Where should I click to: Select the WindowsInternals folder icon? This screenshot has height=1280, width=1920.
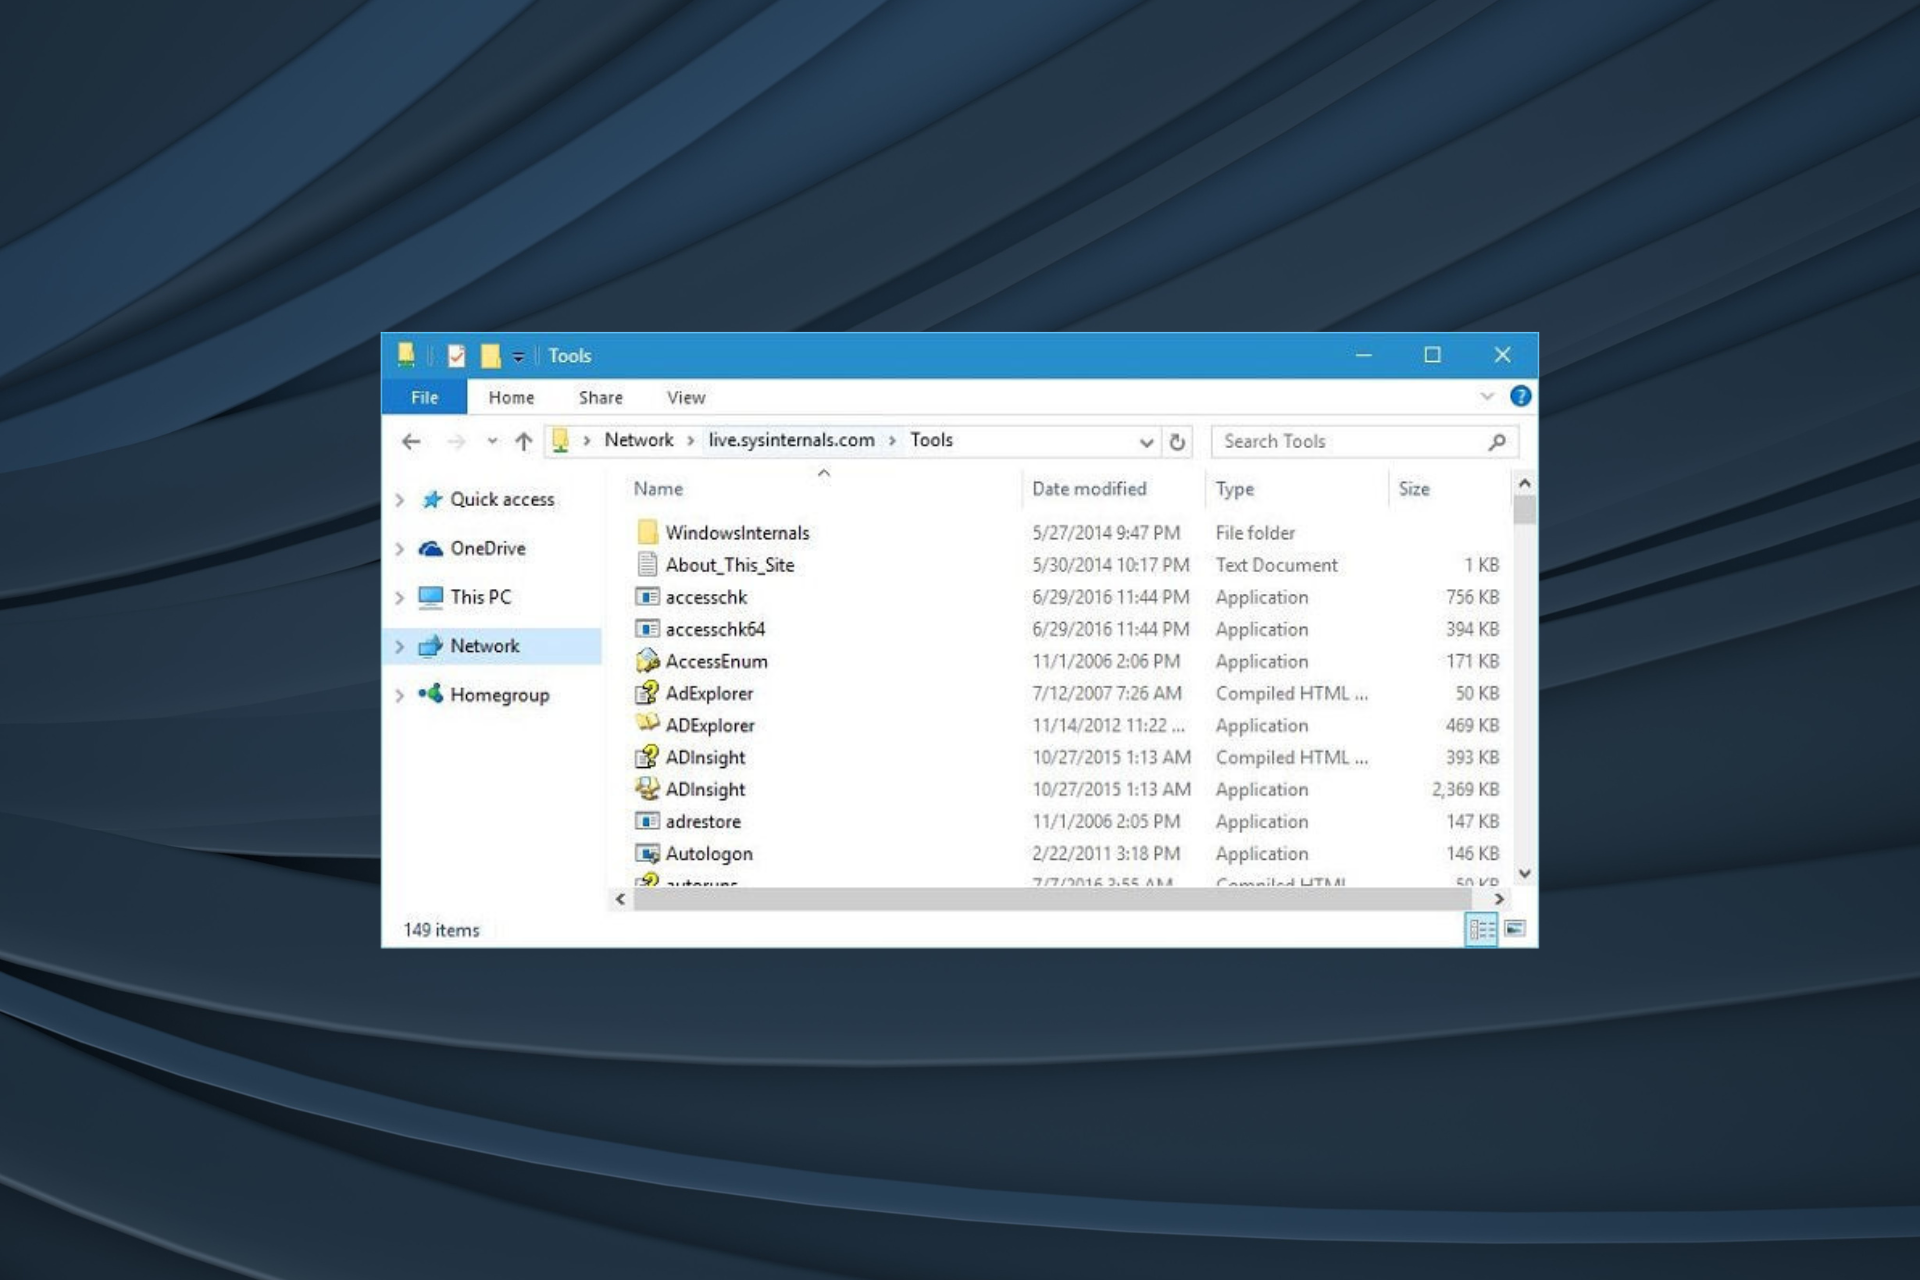click(647, 532)
